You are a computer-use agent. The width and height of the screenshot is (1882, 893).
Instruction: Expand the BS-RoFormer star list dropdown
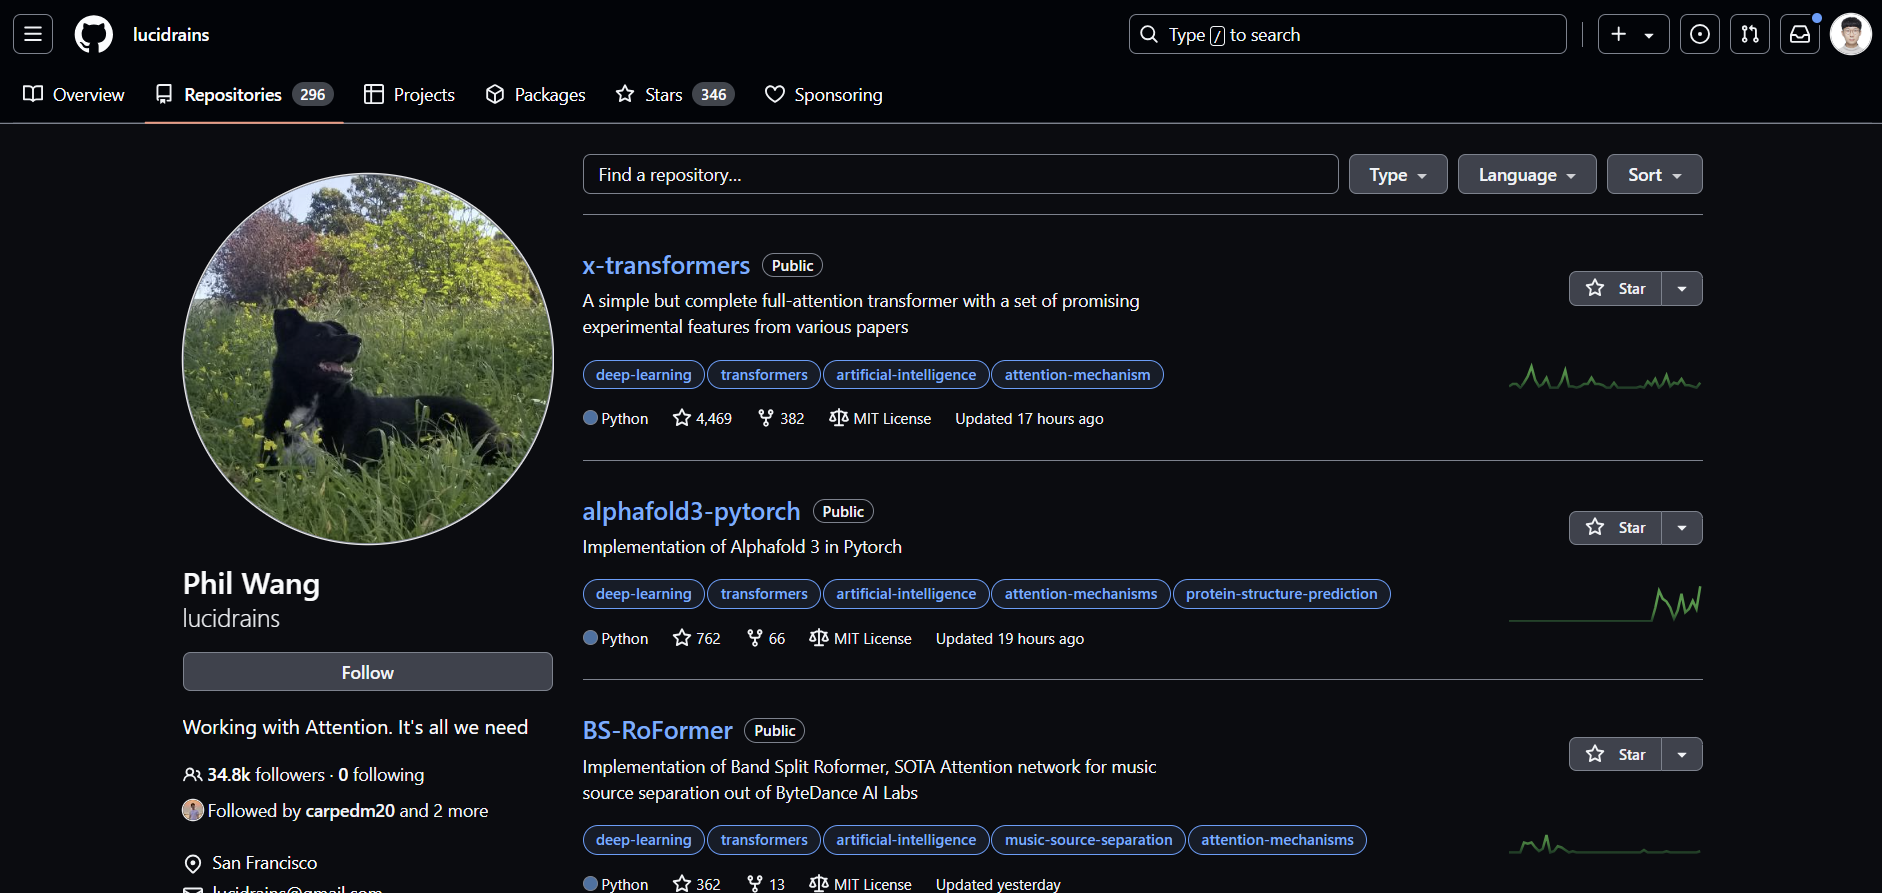(1682, 754)
